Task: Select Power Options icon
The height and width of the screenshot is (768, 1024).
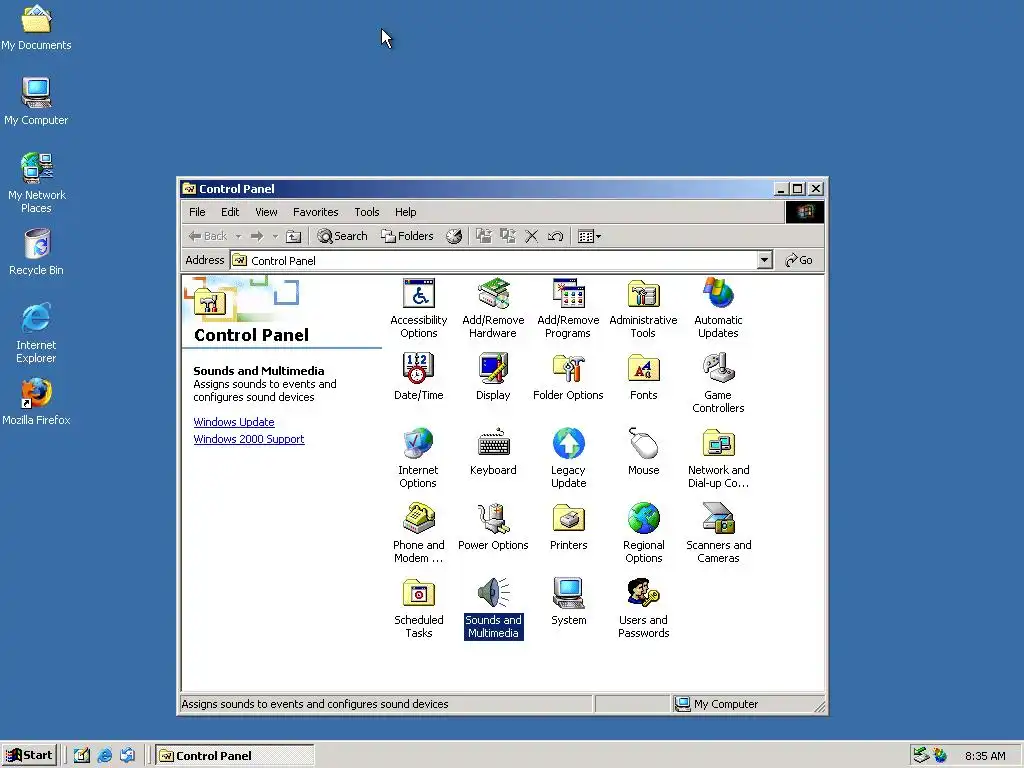Action: pyautogui.click(x=493, y=527)
